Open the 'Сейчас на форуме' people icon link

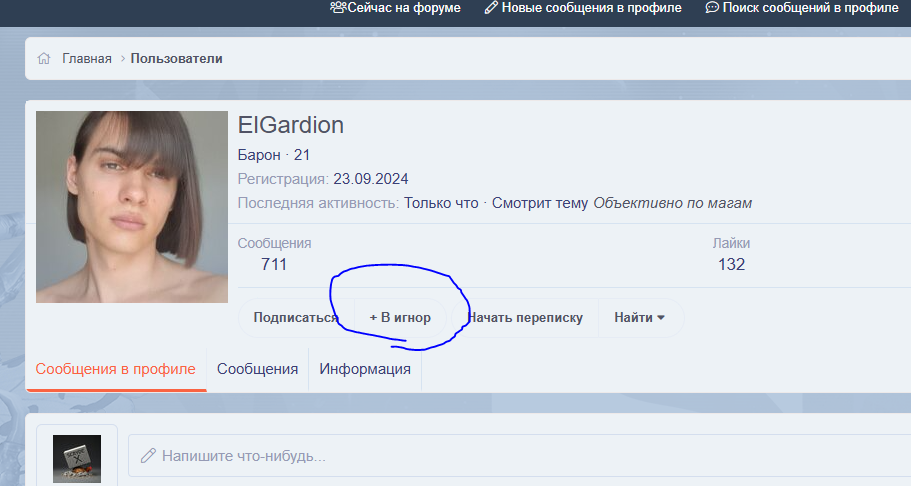coord(339,8)
